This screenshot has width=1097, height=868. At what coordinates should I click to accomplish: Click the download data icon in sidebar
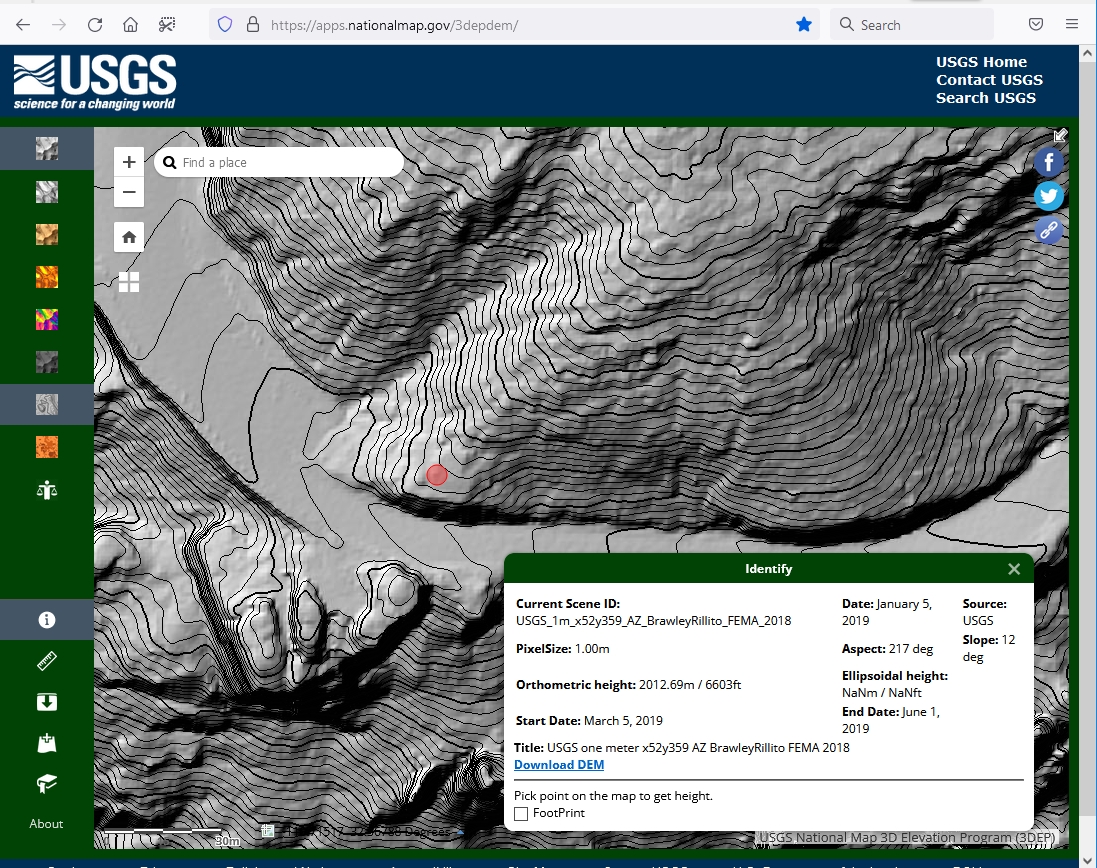coord(46,702)
